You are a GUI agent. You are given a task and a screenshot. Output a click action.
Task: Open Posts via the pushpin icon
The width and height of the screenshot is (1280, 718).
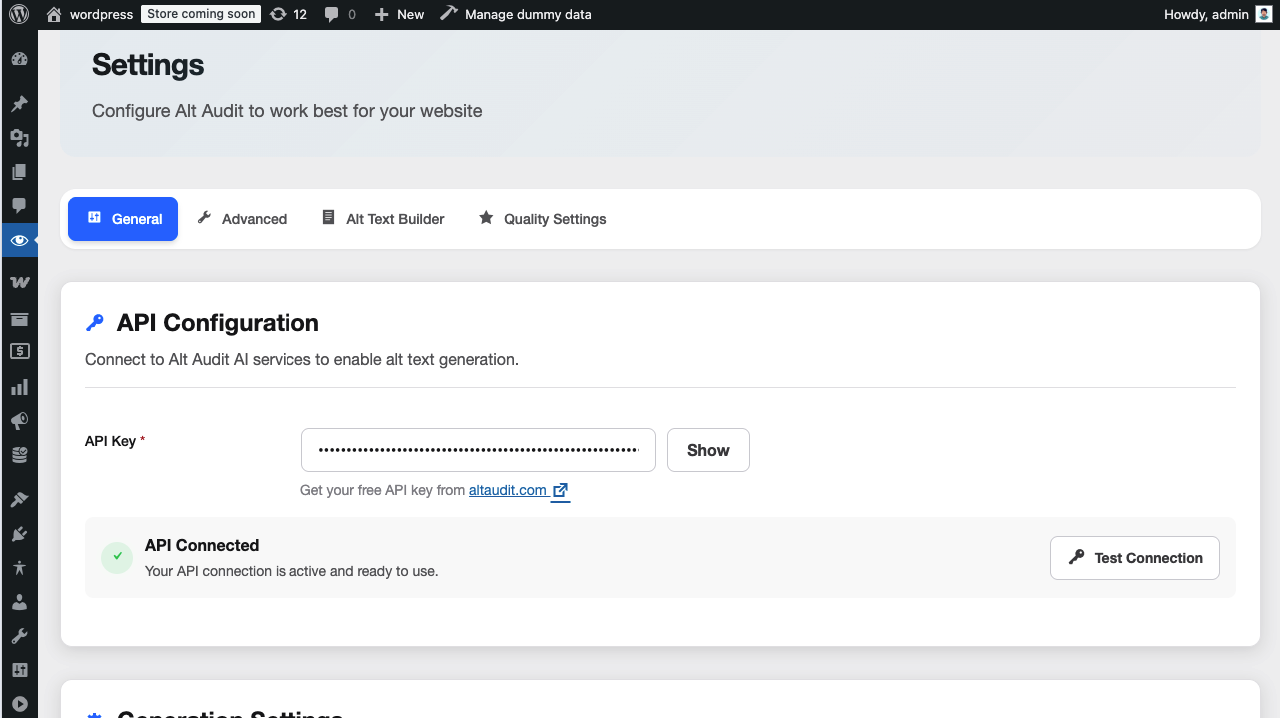click(x=19, y=104)
